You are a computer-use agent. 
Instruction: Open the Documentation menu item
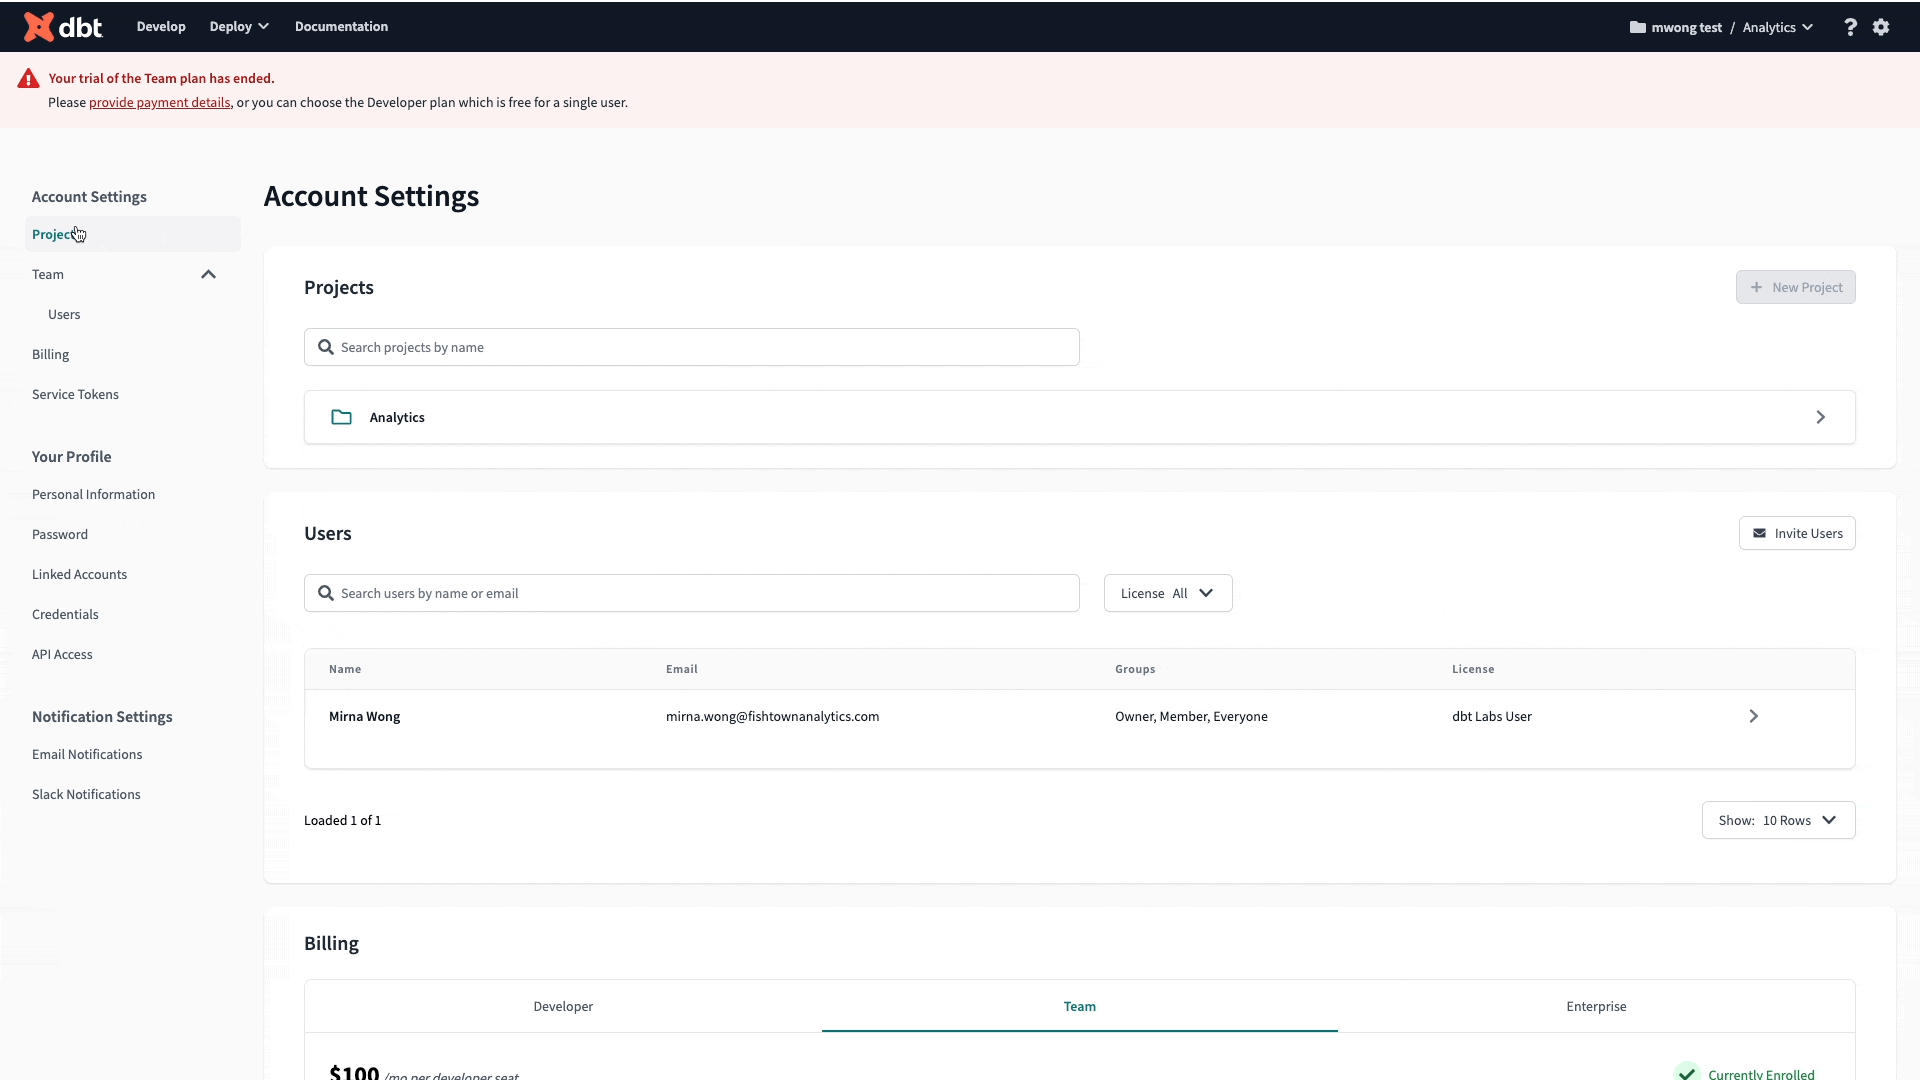[341, 27]
